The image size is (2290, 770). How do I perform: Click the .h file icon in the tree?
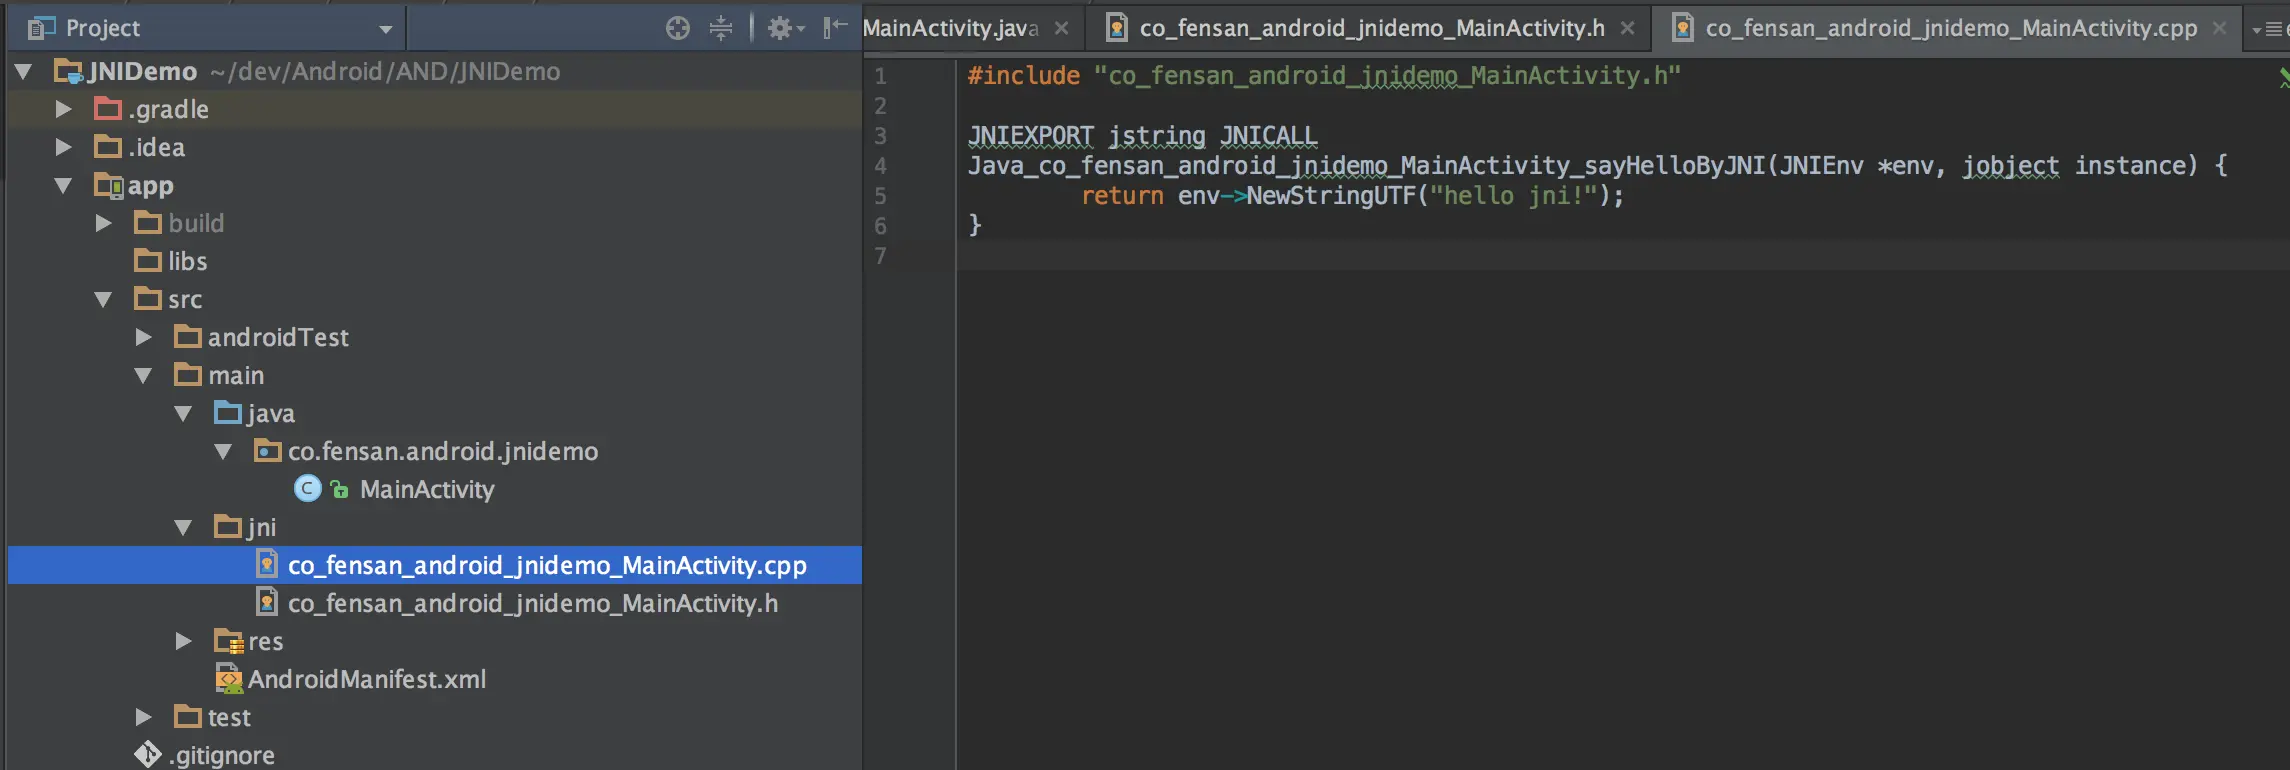click(267, 602)
